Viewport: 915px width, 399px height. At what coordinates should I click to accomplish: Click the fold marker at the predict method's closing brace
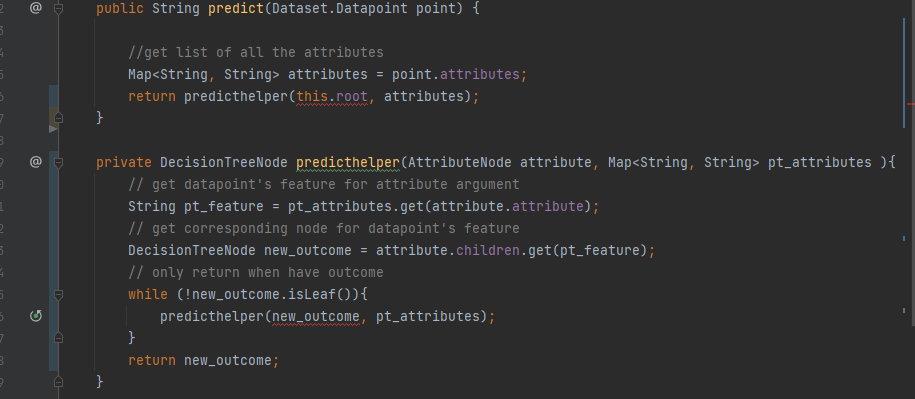coord(58,118)
